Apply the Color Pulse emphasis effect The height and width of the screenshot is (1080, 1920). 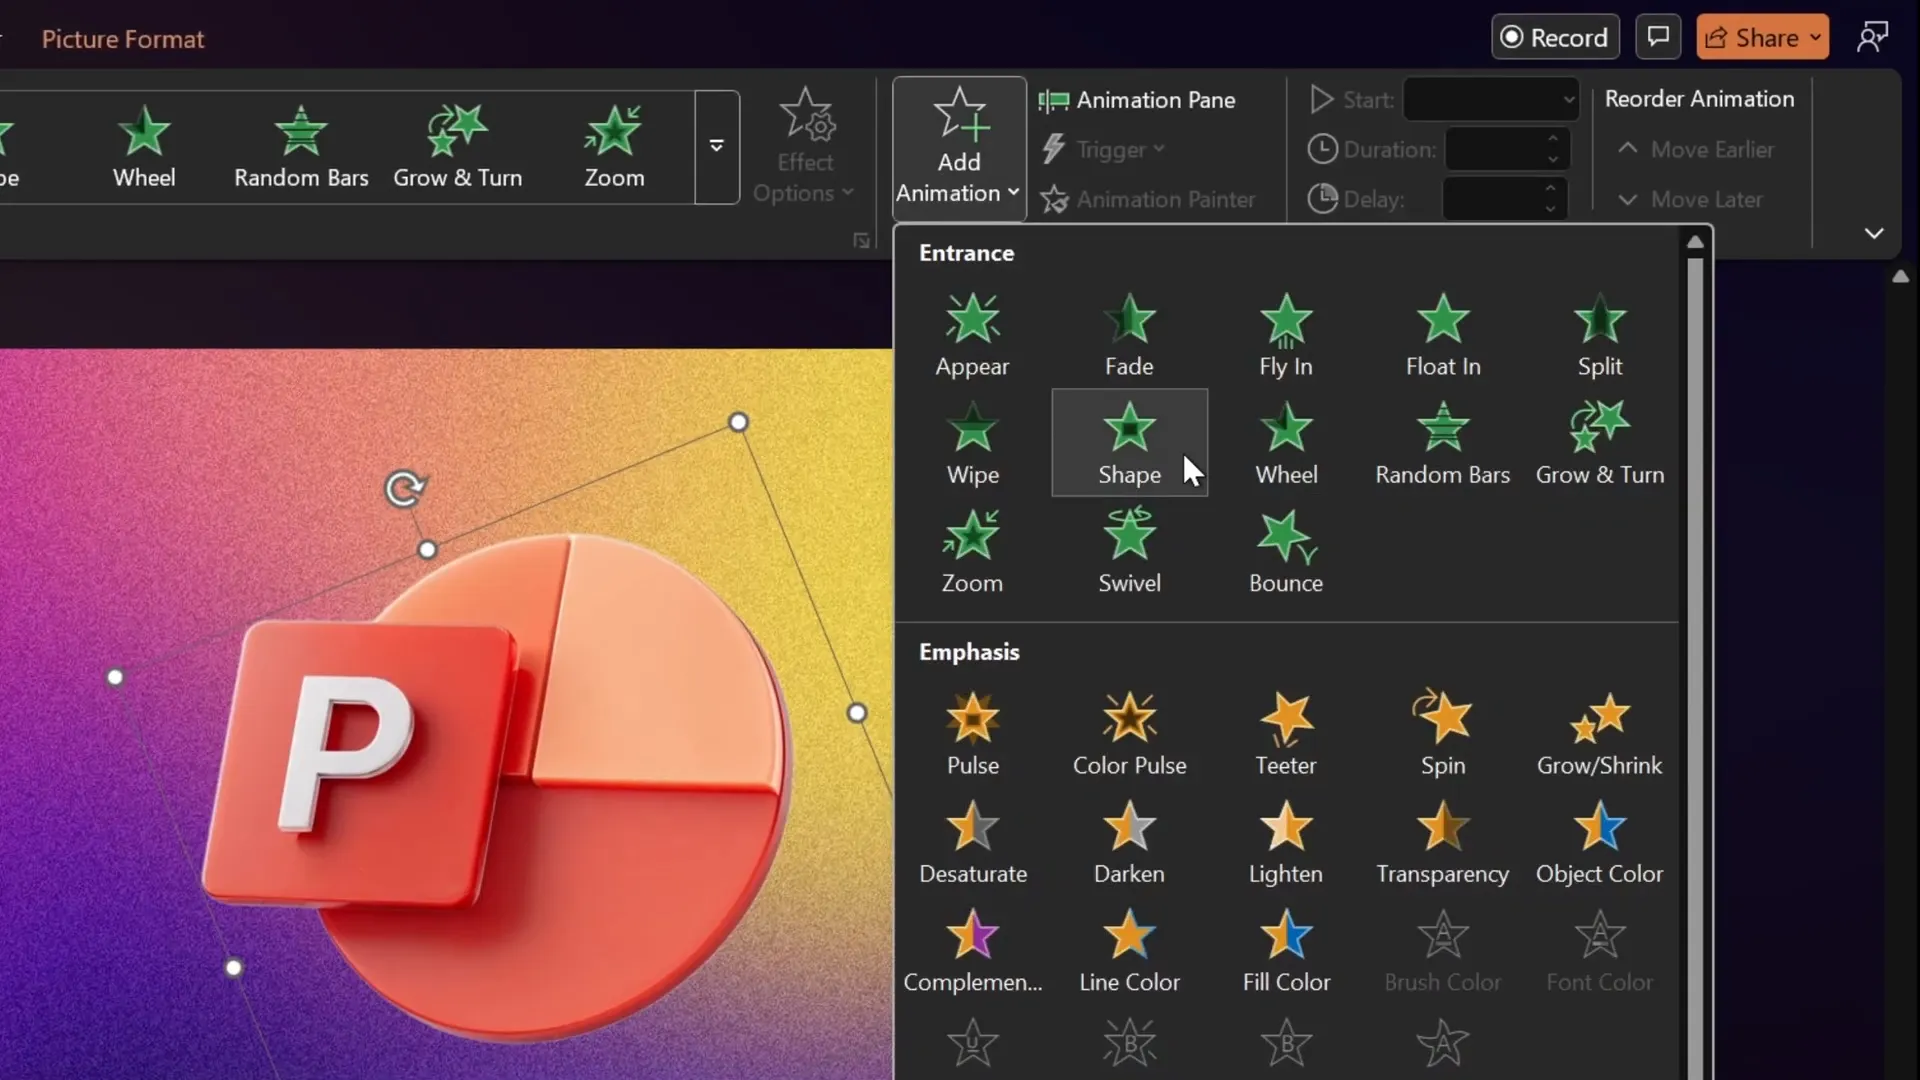[x=1129, y=734]
